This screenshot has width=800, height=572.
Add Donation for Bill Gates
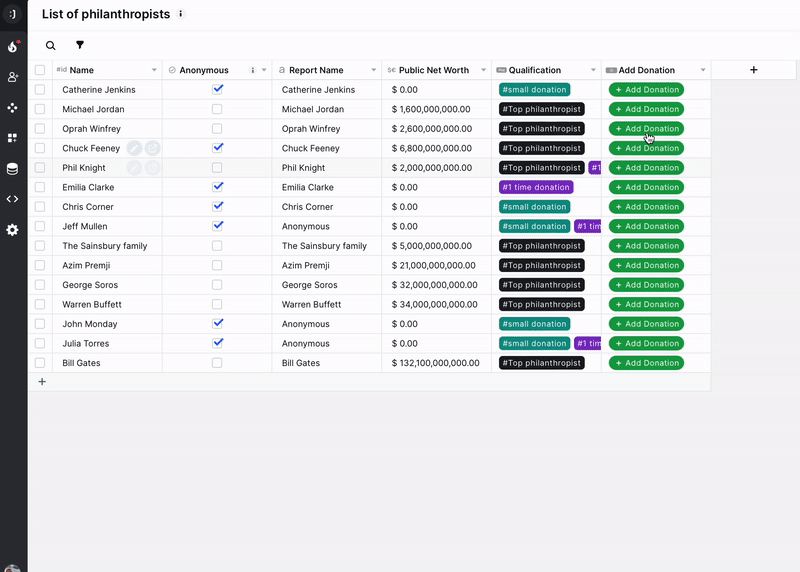[646, 363]
